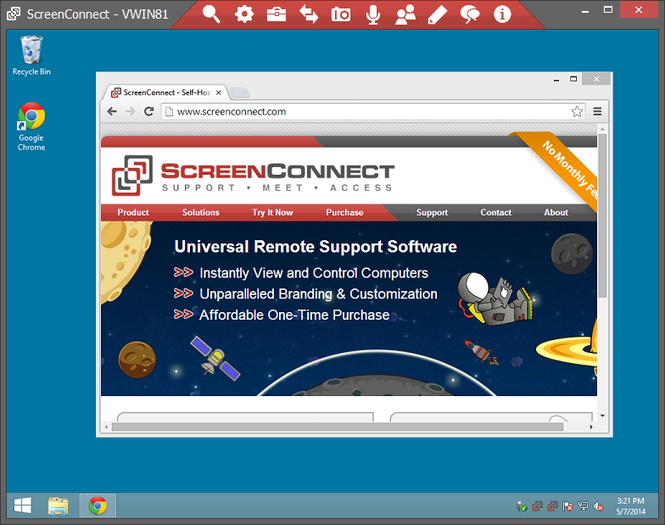Capture screenshot with camera icon
665x525 pixels.
[x=341, y=15]
